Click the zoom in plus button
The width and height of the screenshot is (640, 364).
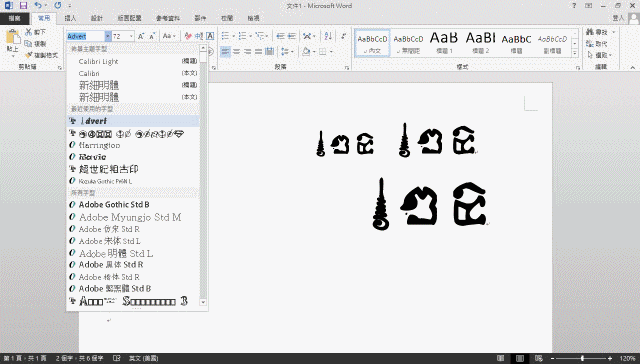click(x=610, y=358)
